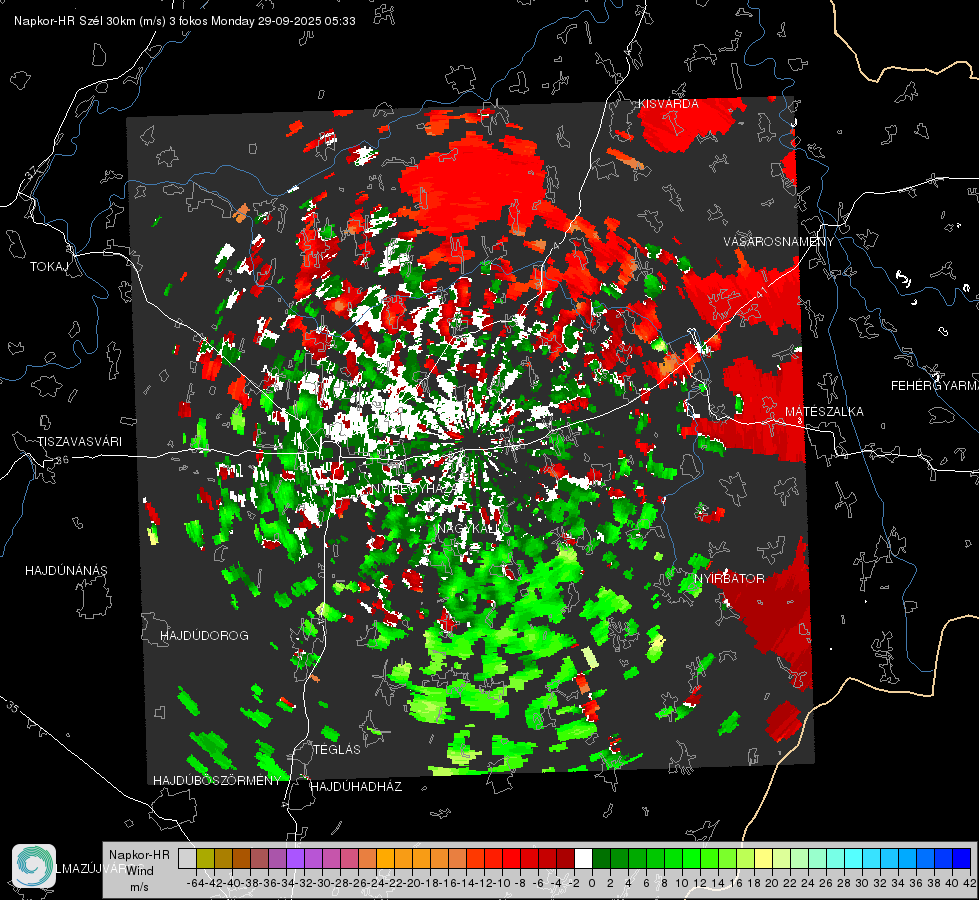Image resolution: width=979 pixels, height=900 pixels.
Task: Select the HAJDÚNÁNÁS label
Action: [x=66, y=571]
